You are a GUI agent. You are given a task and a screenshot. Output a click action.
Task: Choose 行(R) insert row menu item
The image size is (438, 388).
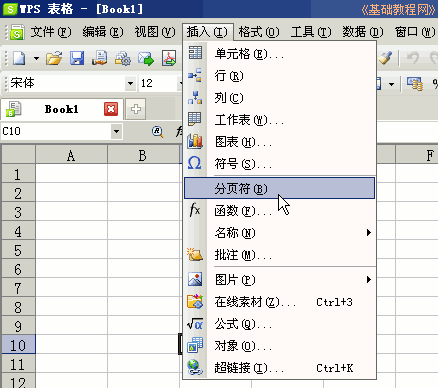tap(279, 76)
